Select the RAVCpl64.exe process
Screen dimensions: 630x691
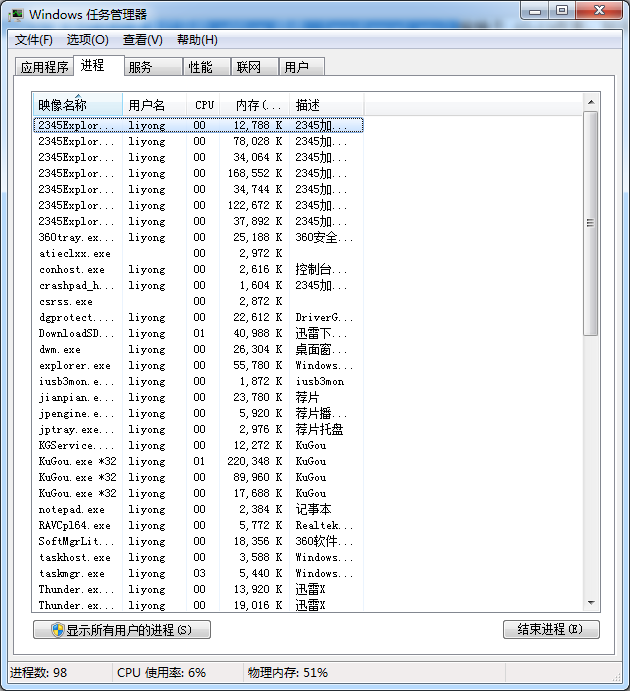click(x=198, y=525)
